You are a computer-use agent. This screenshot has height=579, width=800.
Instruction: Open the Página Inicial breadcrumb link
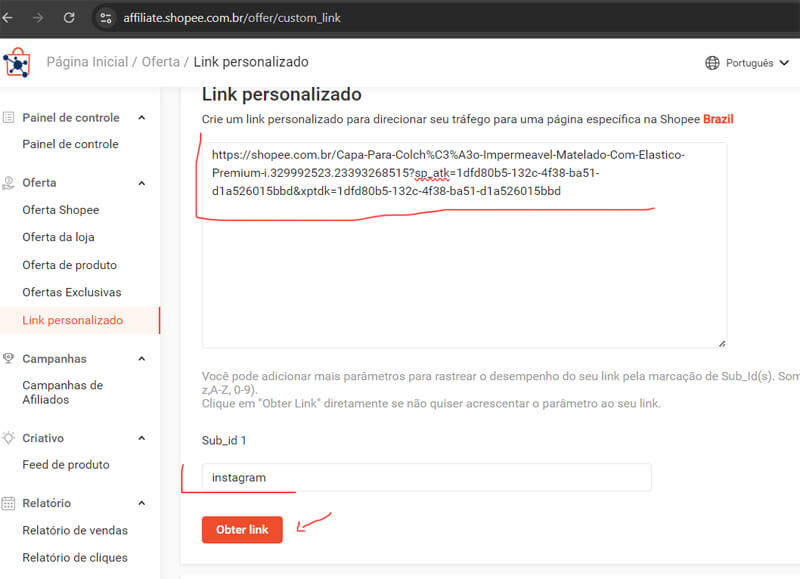pos(87,61)
